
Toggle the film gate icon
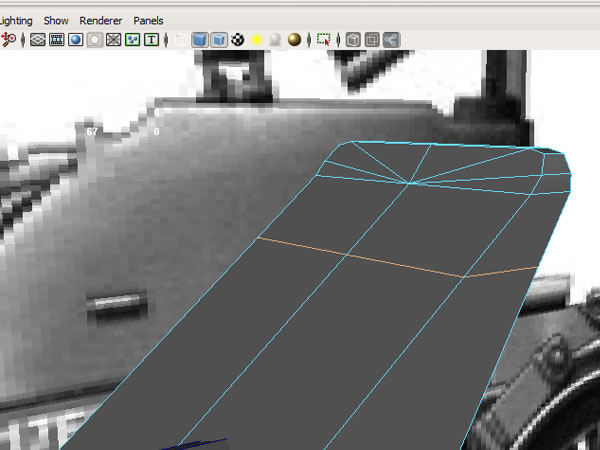(57, 40)
